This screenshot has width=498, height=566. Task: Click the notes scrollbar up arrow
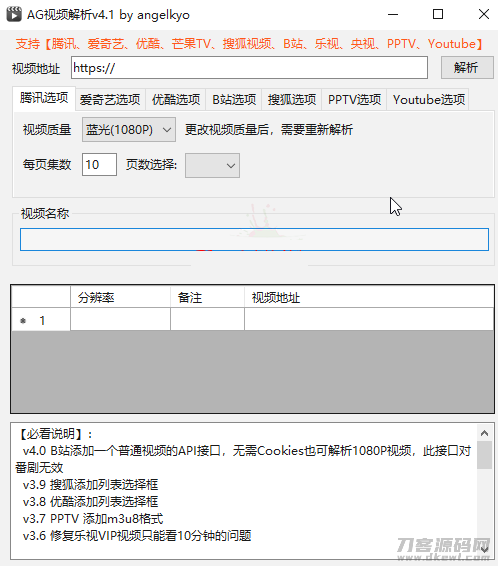click(484, 433)
